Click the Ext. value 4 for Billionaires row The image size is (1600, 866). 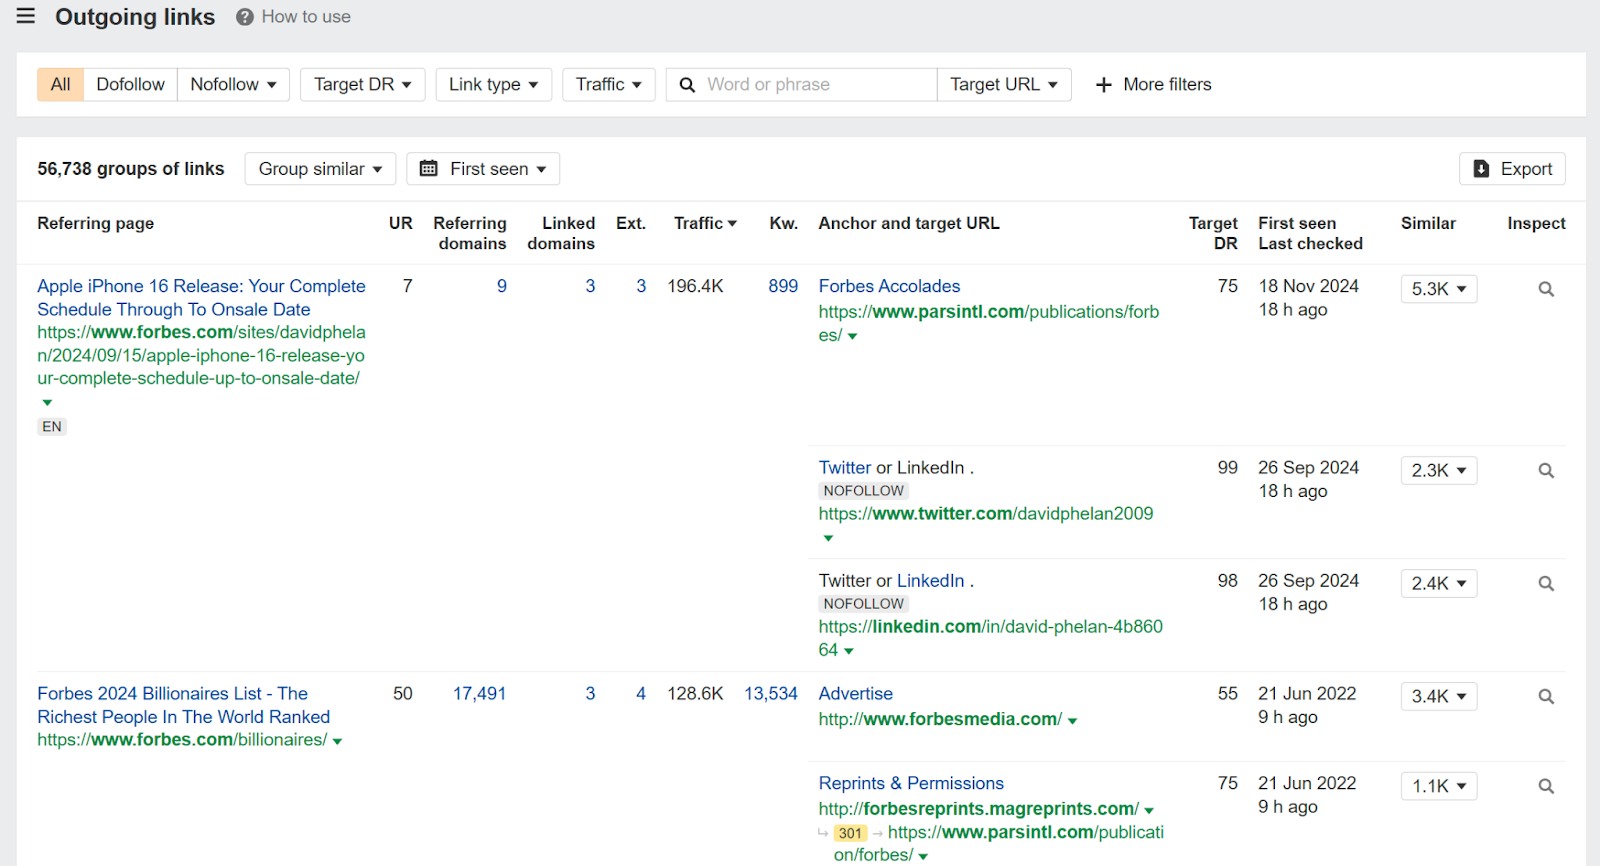[641, 694]
